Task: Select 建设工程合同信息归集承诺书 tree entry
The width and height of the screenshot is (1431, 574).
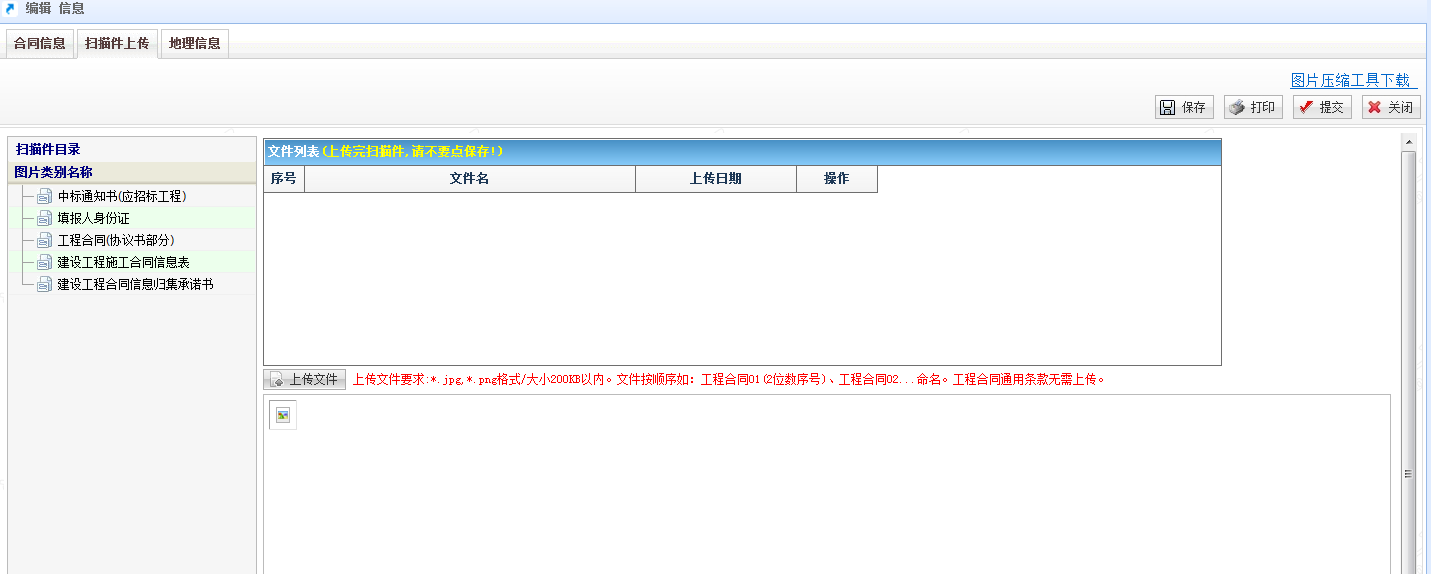Action: pyautogui.click(x=135, y=284)
